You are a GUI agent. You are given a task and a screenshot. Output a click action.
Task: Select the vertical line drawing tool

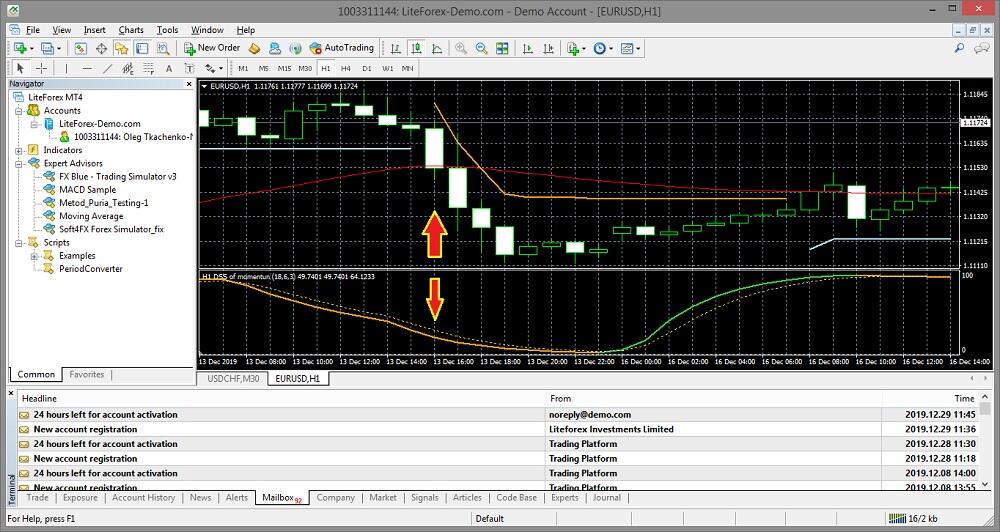pos(66,68)
